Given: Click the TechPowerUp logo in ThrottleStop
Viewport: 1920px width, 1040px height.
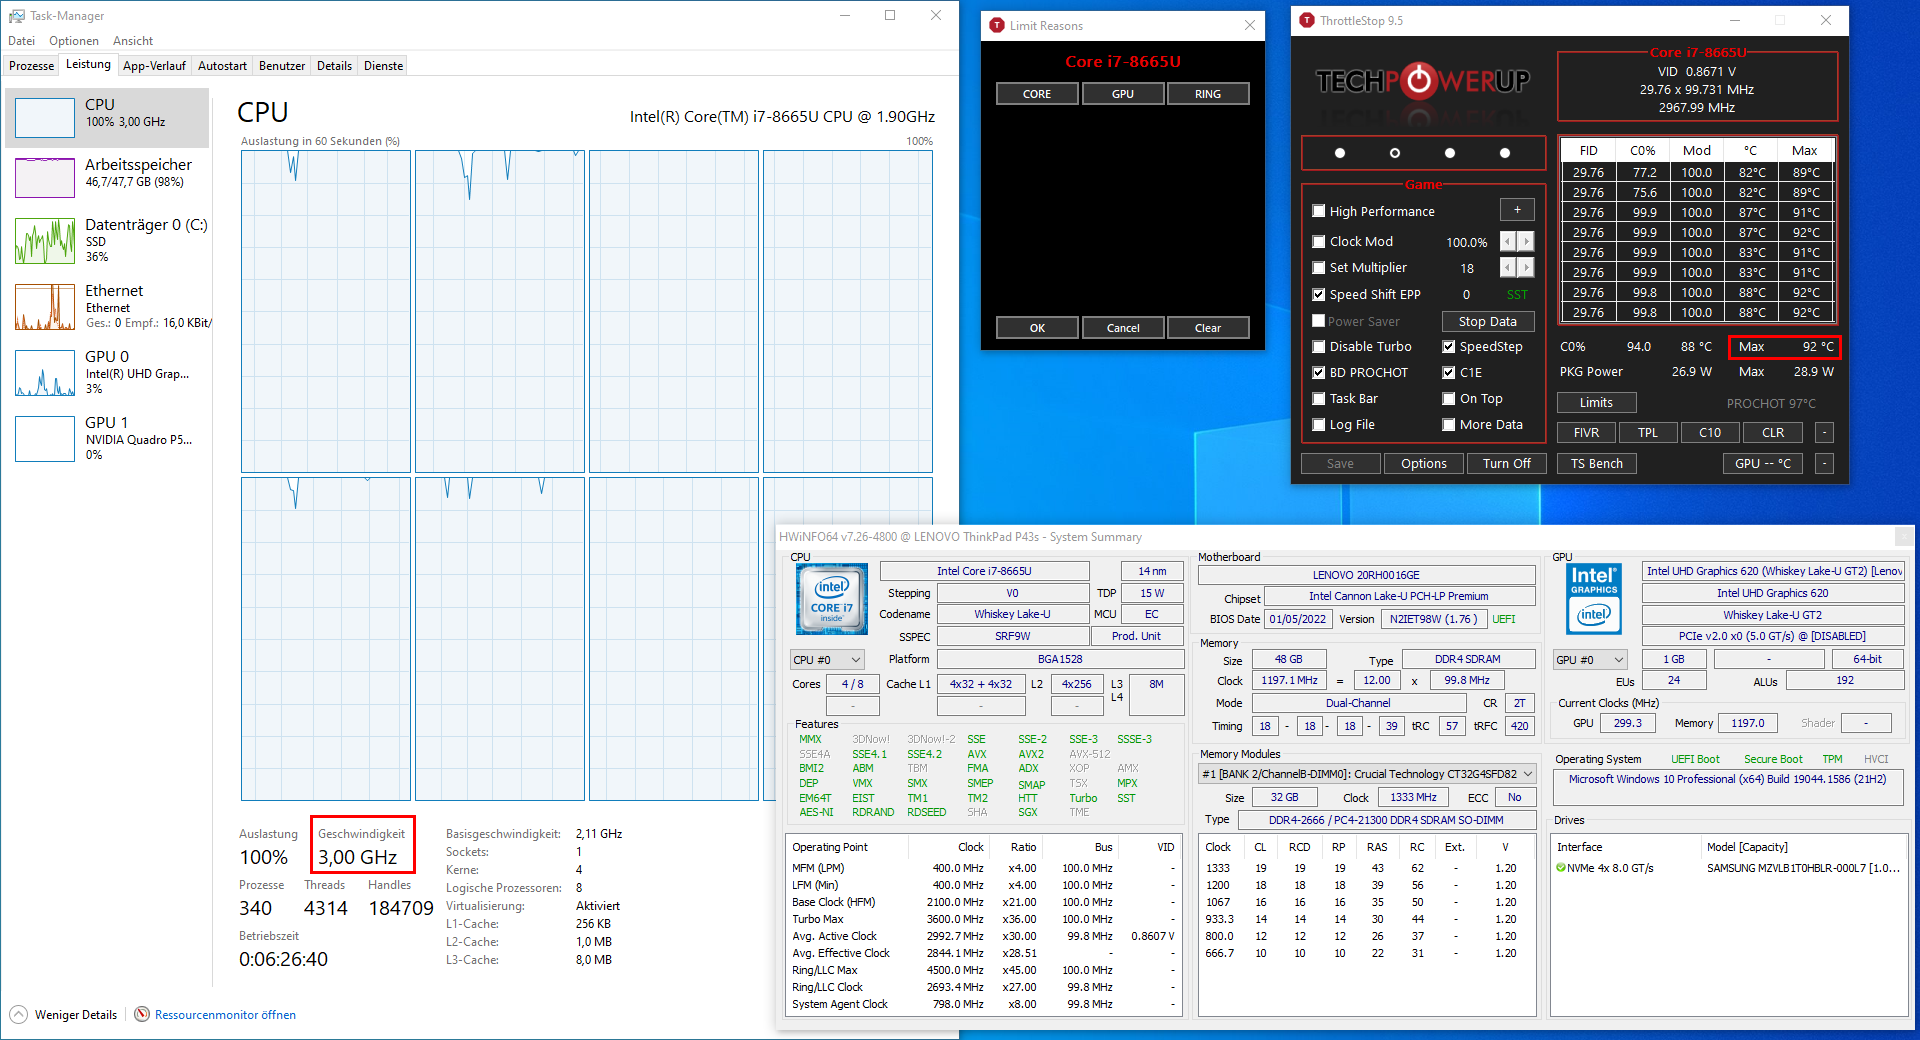Looking at the screenshot, I should 1422,81.
